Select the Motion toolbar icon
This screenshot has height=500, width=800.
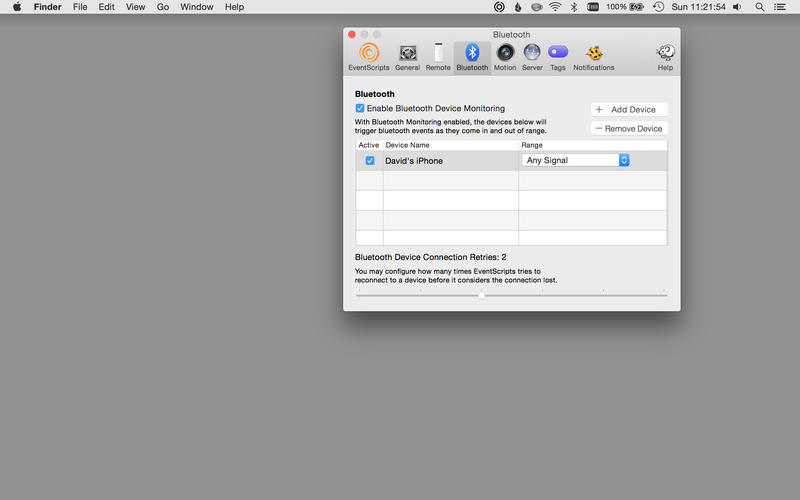coord(505,56)
